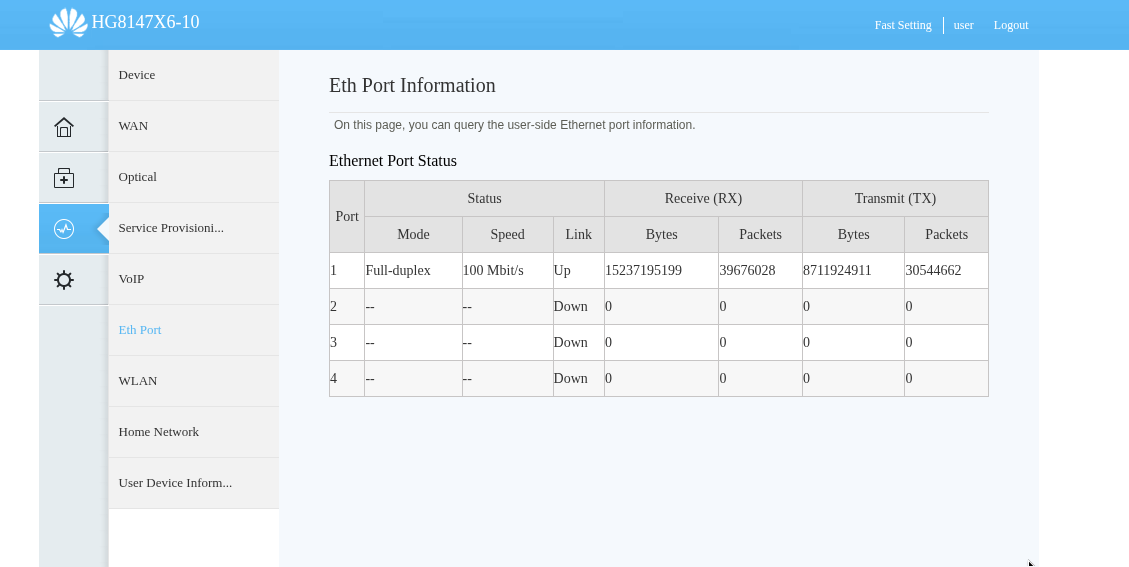Click the Eth Port menu item

(140, 330)
